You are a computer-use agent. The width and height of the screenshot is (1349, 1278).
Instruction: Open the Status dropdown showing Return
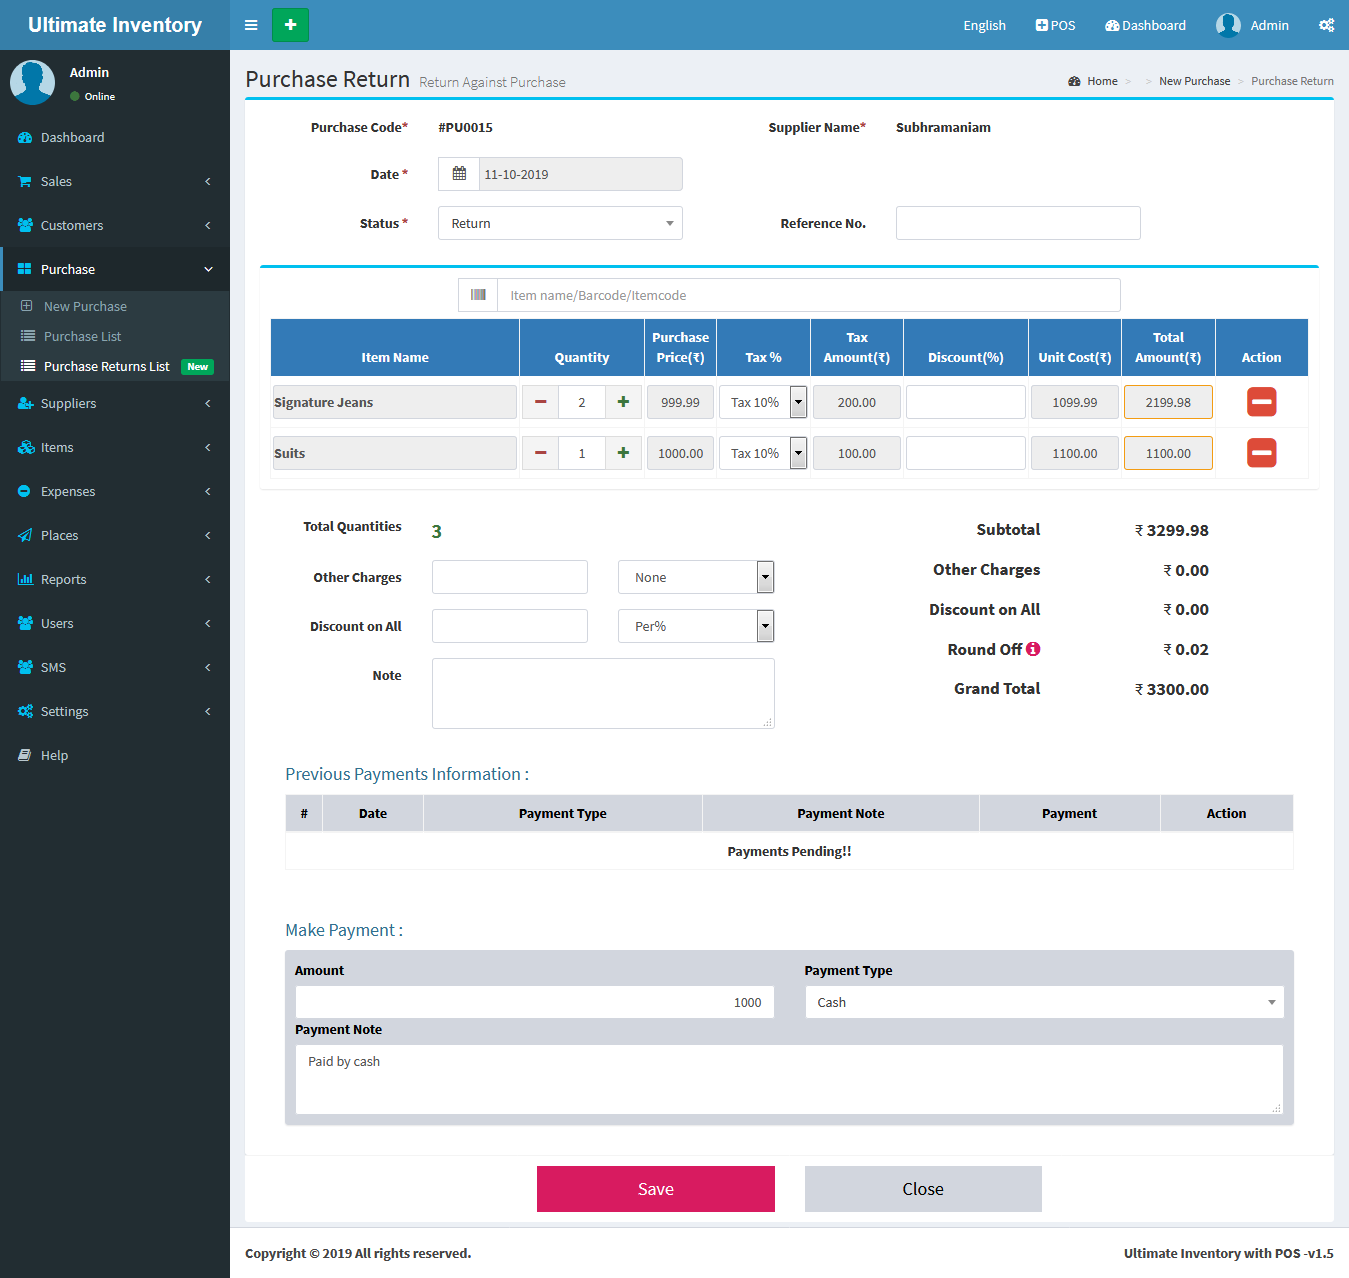click(560, 223)
